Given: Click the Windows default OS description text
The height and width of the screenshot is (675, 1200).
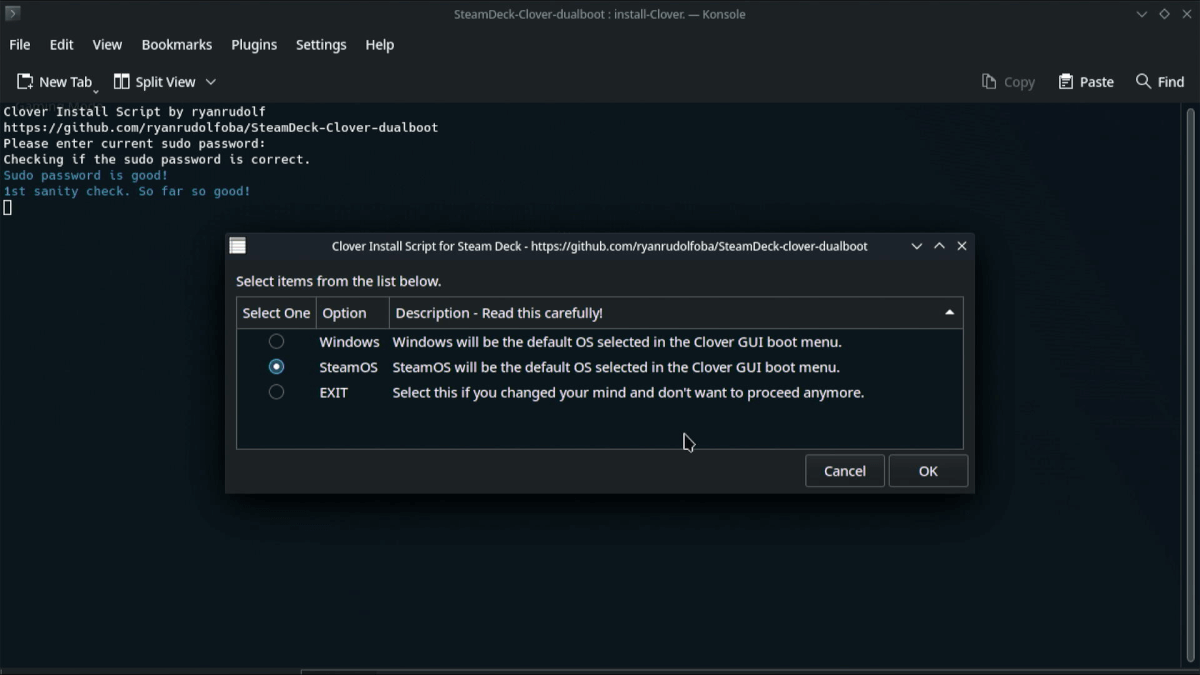Looking at the screenshot, I should [617, 342].
